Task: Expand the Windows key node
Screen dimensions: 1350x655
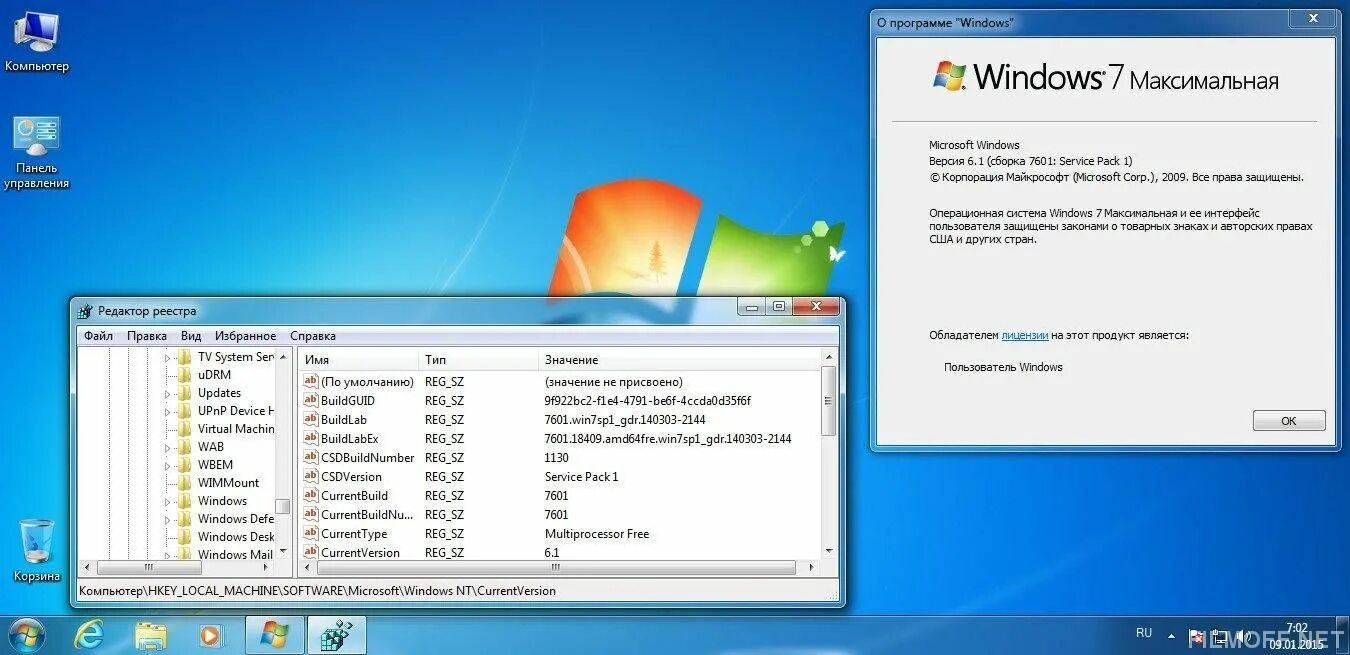Action: pos(168,501)
